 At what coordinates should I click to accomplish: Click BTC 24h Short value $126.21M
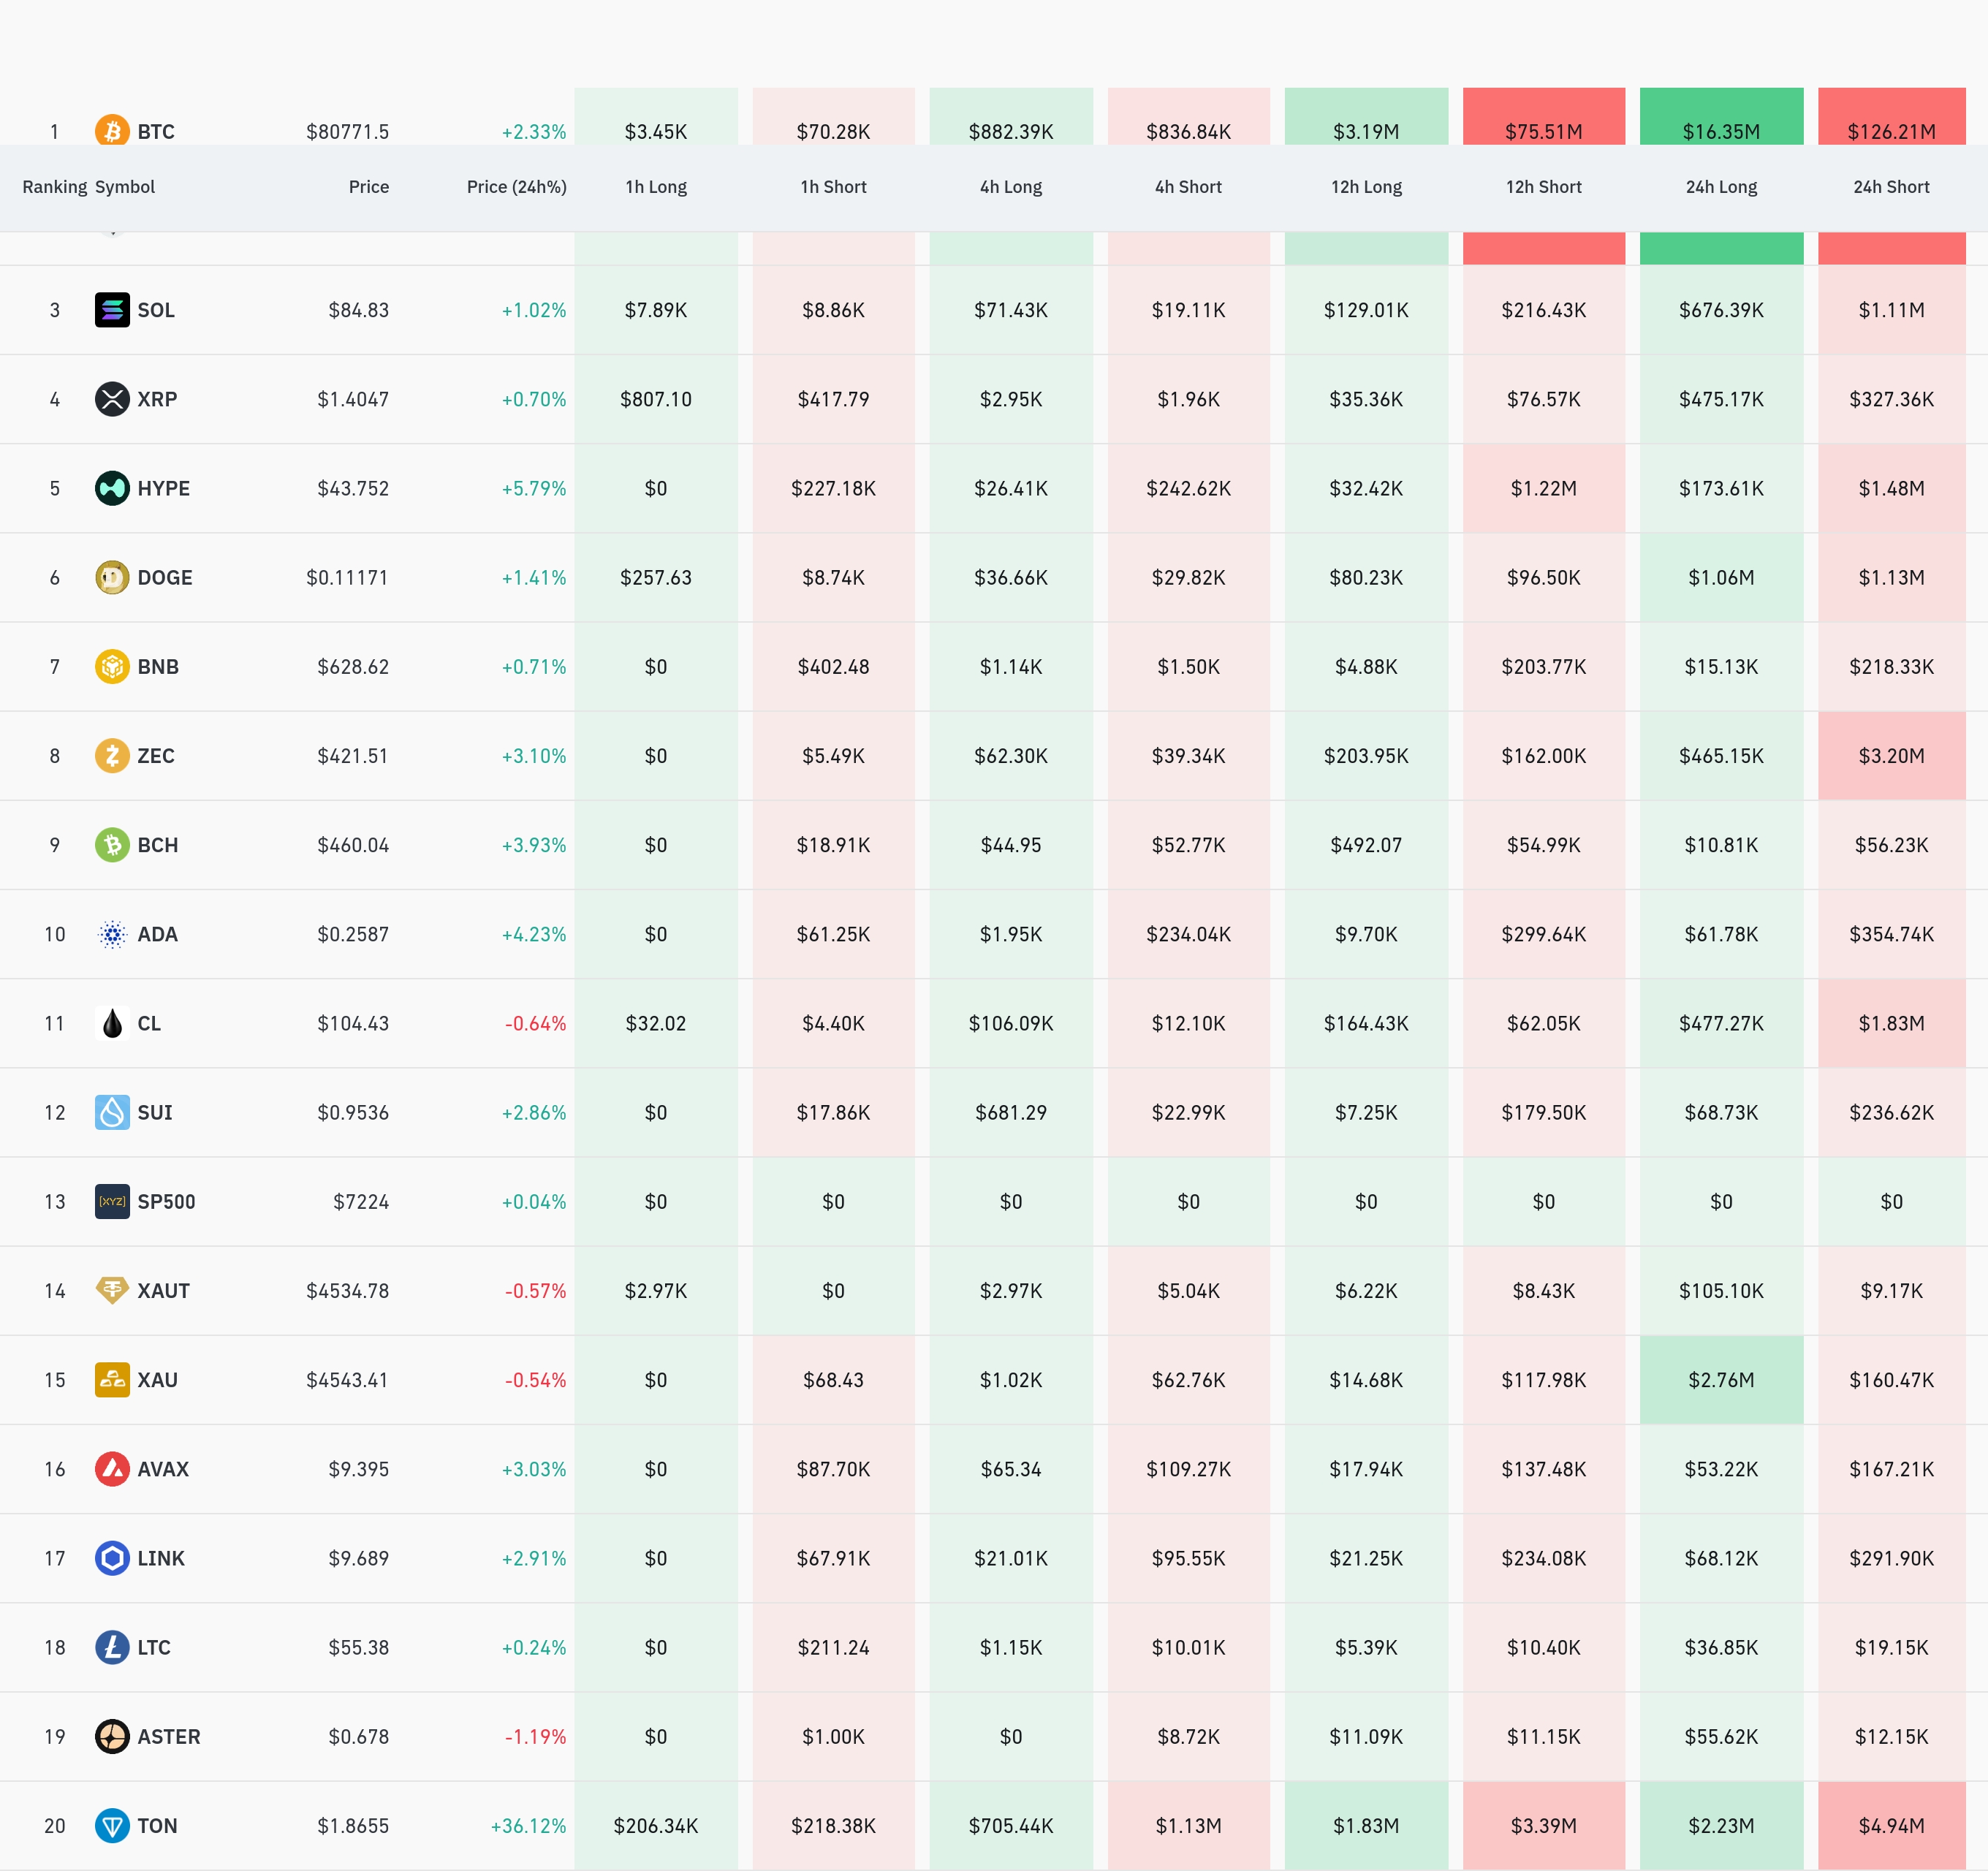(1892, 132)
